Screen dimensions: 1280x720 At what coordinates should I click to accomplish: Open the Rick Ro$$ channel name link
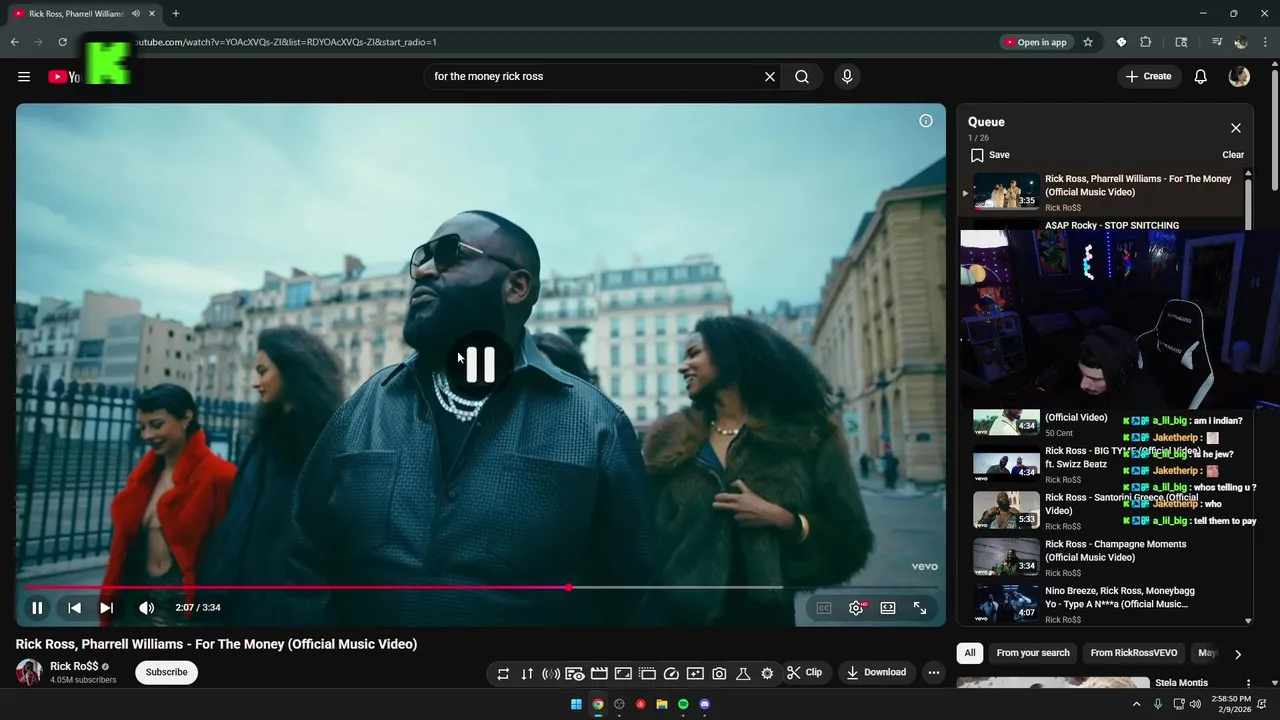74,666
